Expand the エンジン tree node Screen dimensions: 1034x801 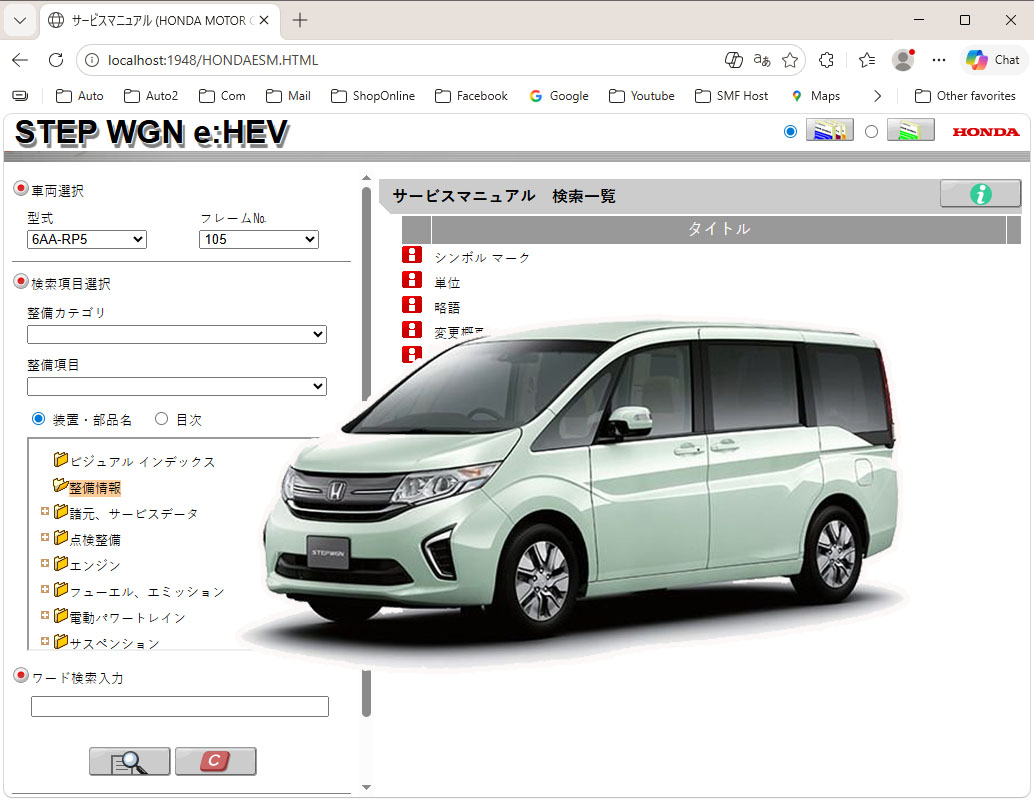(x=45, y=563)
